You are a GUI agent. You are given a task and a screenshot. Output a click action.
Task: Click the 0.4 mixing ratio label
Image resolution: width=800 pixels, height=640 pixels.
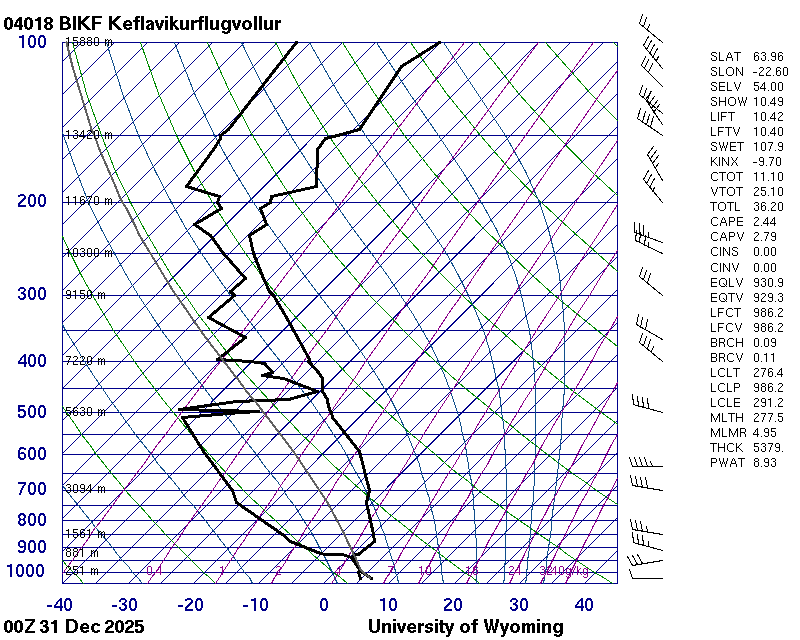(154, 571)
